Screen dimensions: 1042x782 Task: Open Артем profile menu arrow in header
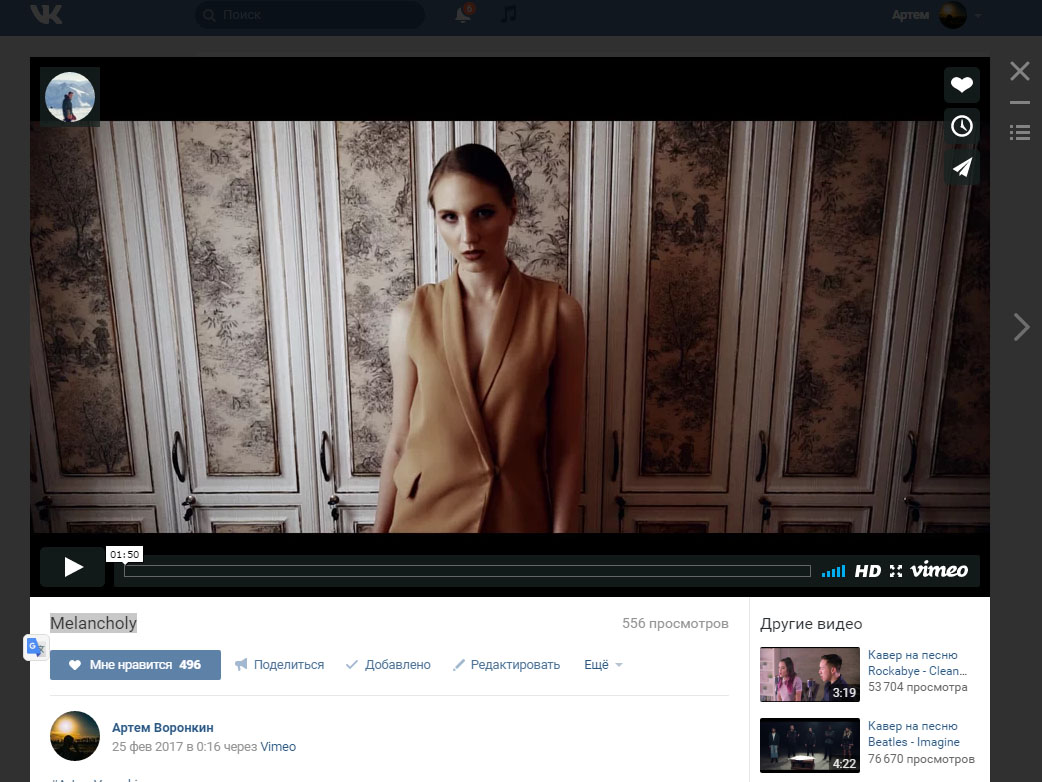(x=978, y=15)
